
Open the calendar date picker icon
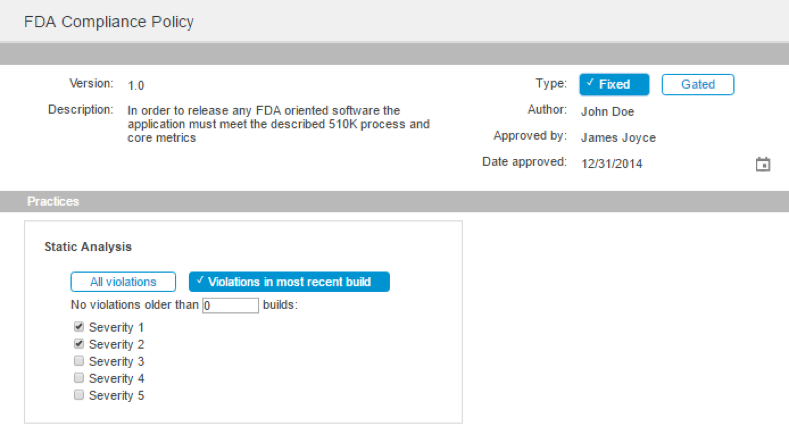click(x=763, y=164)
